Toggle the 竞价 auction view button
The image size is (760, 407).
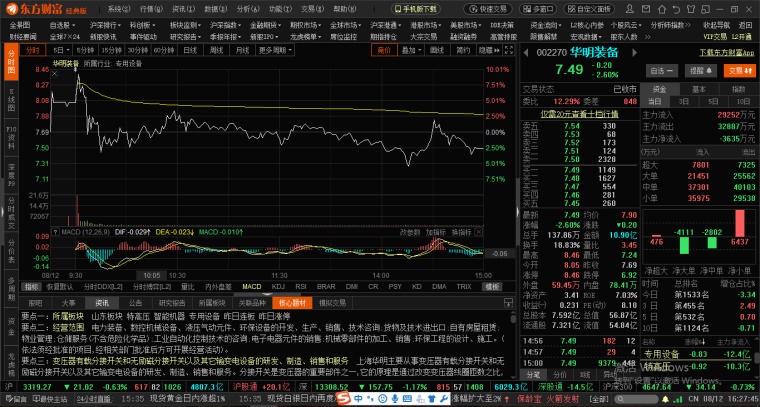point(384,50)
